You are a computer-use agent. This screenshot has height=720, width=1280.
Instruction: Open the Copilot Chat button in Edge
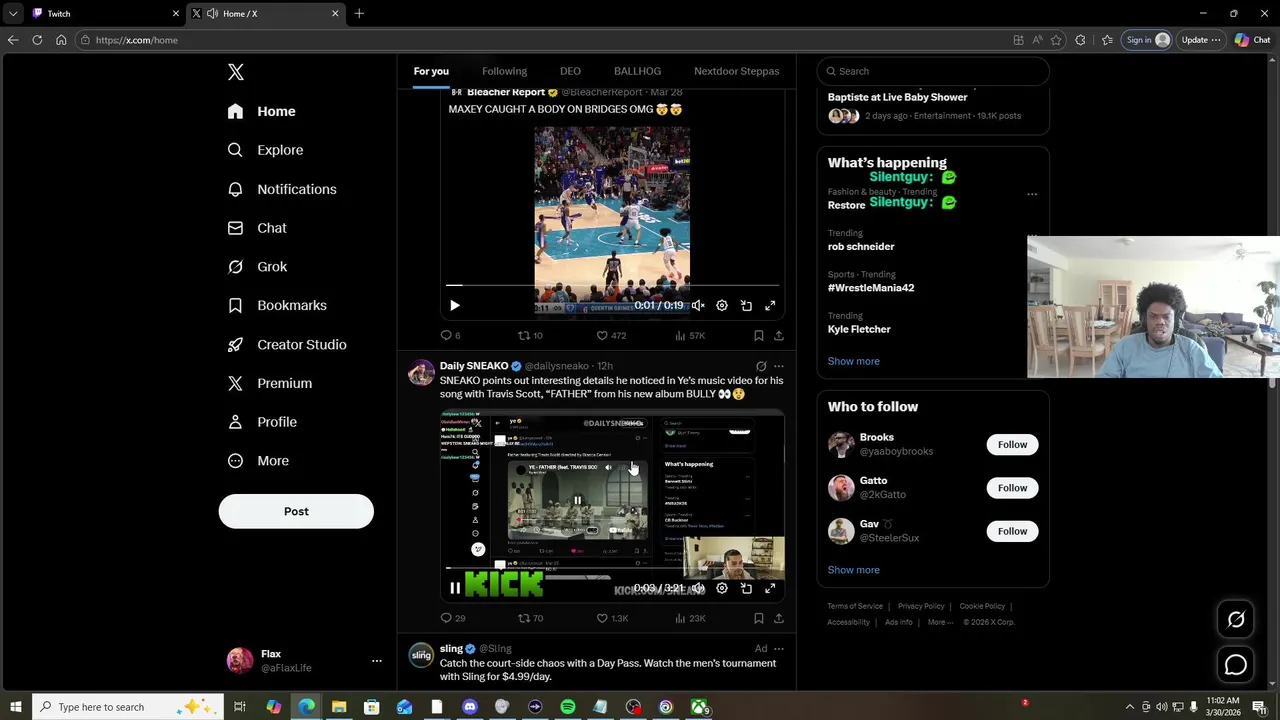coord(1252,40)
